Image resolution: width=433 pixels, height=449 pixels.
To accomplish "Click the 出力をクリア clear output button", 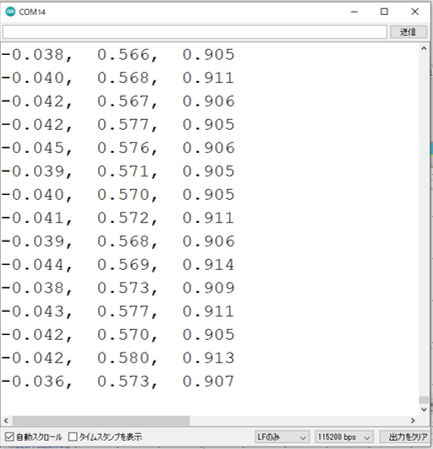I will 407,437.
